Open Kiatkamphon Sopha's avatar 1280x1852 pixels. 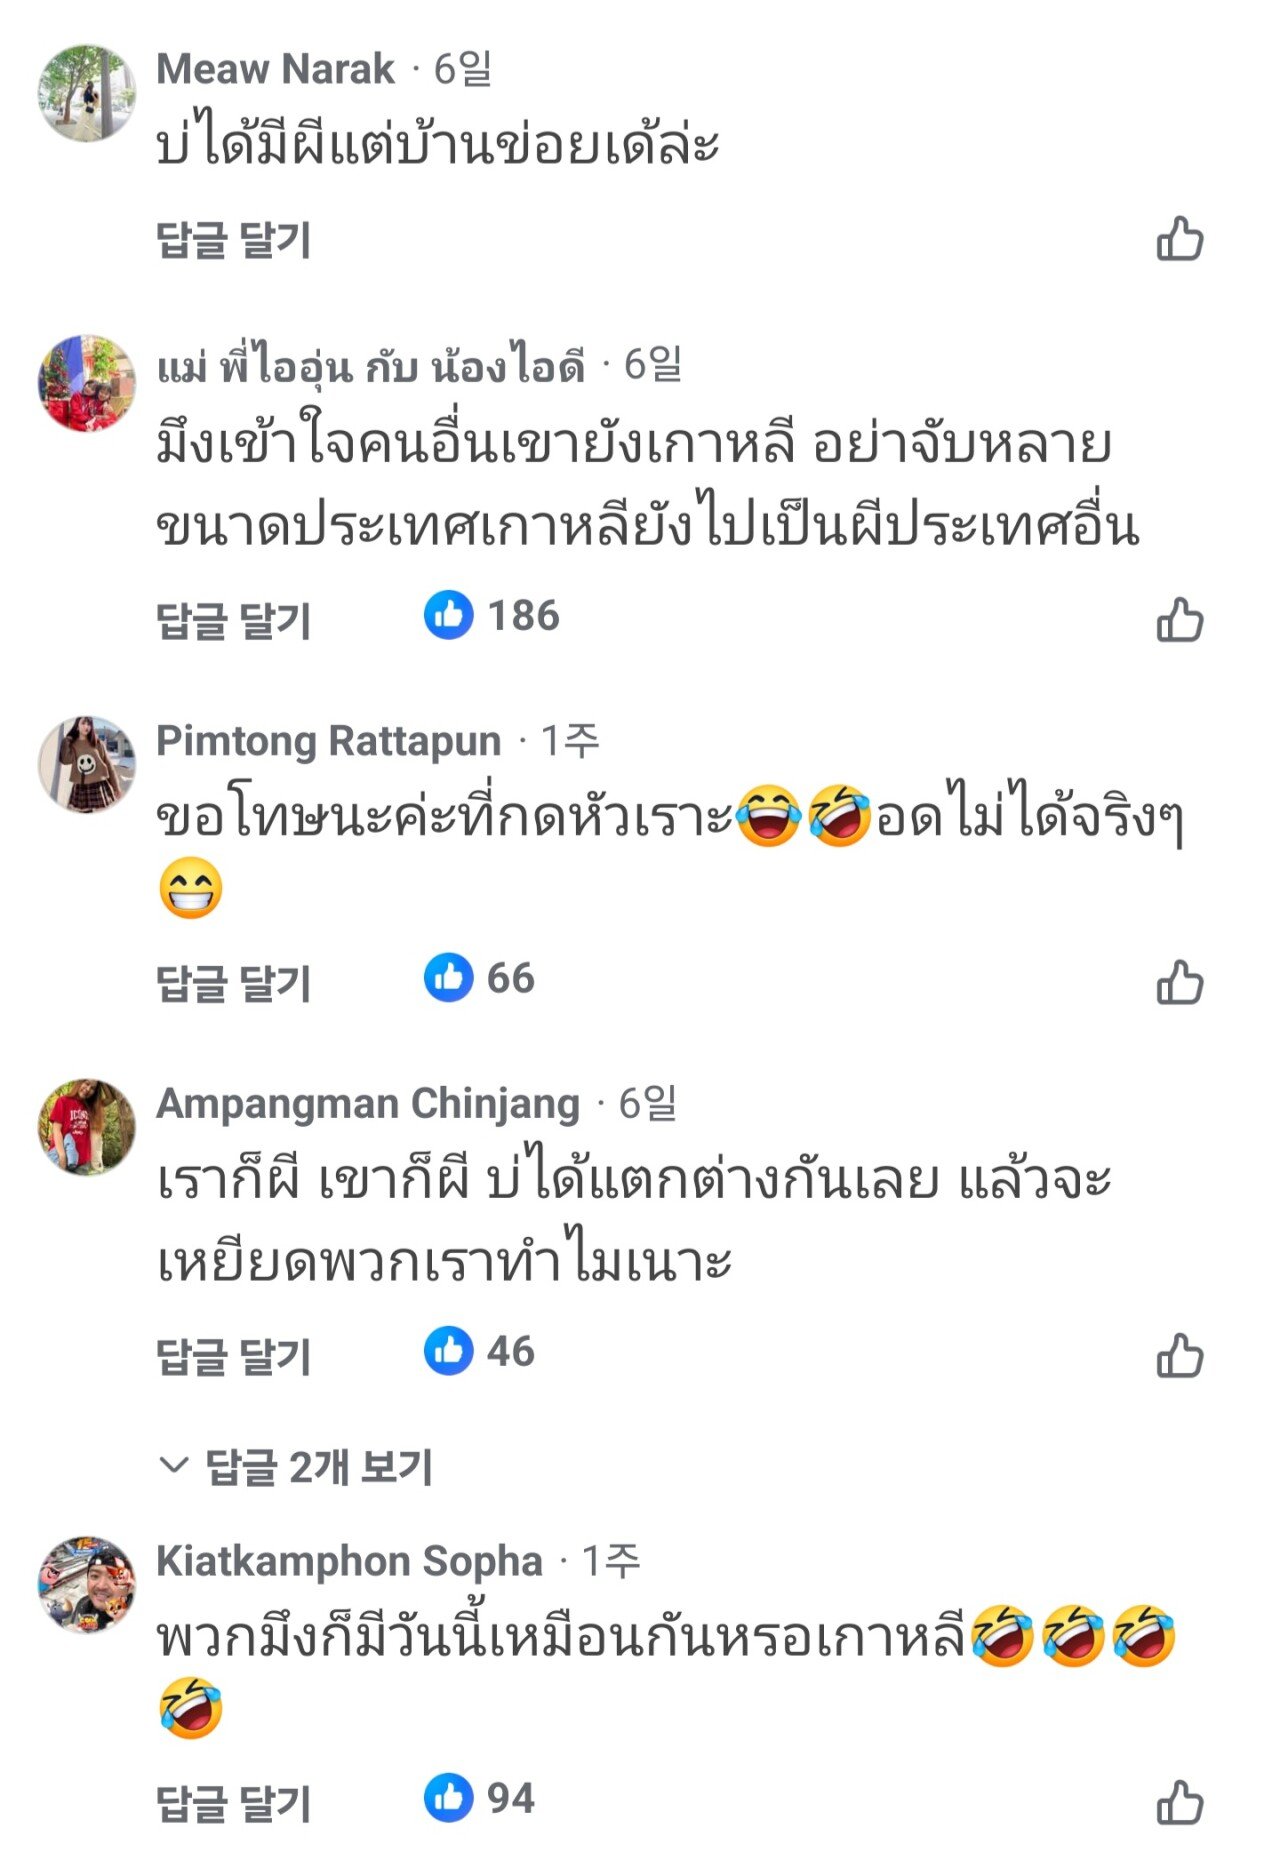click(x=87, y=1585)
